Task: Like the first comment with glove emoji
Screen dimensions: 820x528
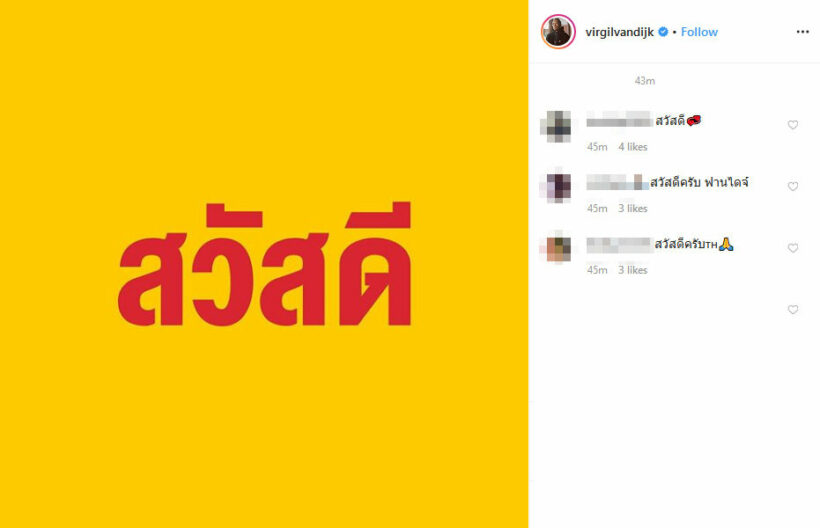Action: point(793,125)
